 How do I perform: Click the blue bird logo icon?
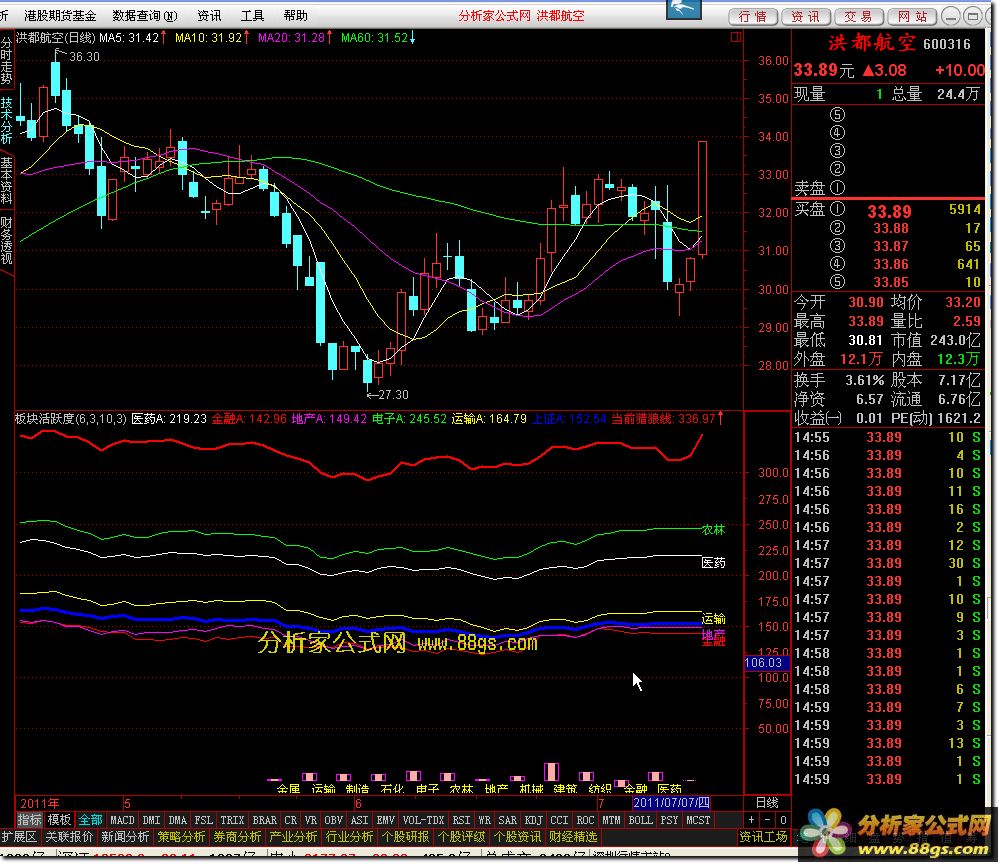pos(684,9)
